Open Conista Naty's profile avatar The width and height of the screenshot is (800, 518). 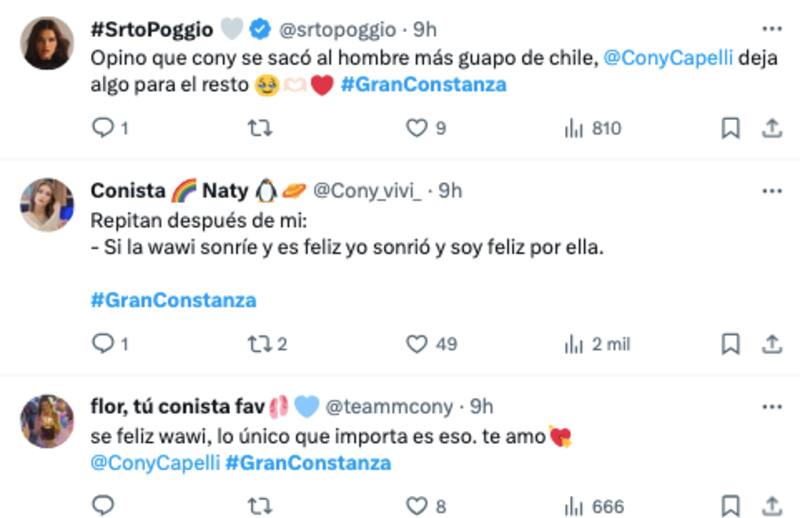pos(47,204)
